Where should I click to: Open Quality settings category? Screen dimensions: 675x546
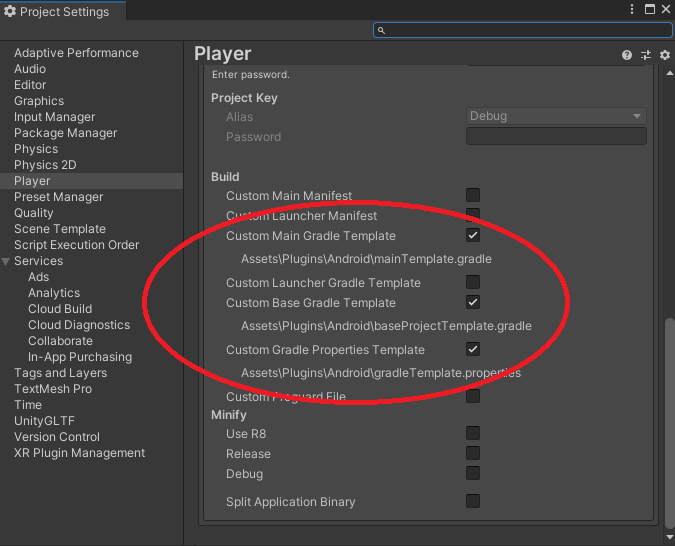34,213
